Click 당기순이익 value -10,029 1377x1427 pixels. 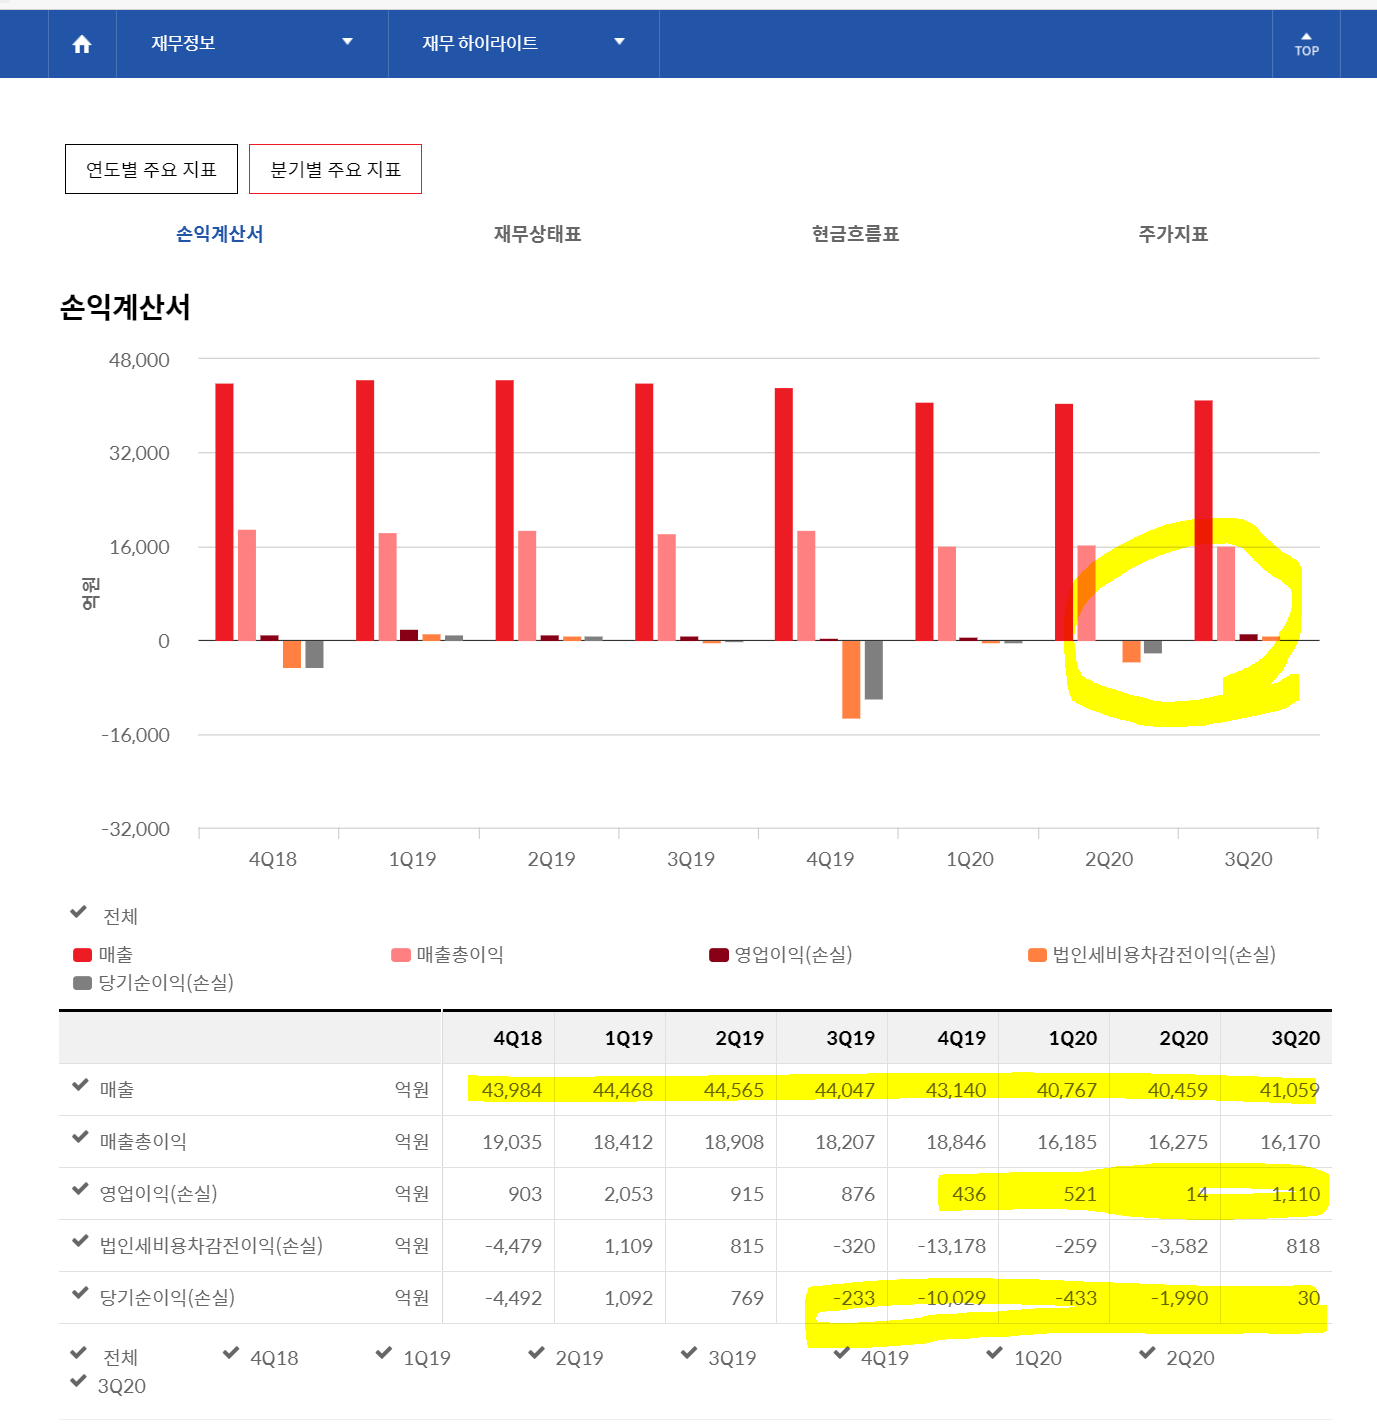(952, 1298)
